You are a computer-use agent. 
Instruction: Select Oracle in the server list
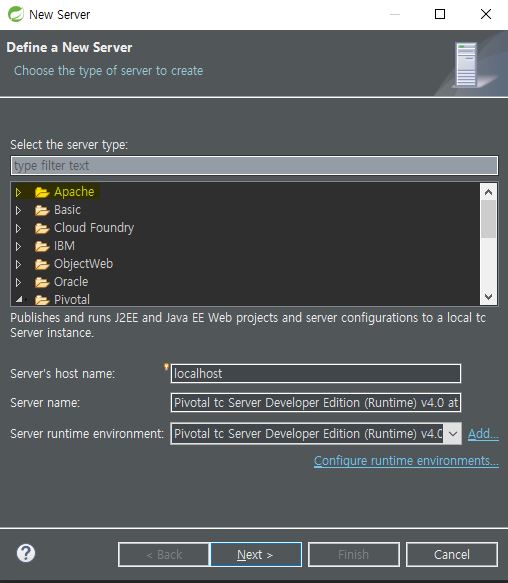pyautogui.click(x=71, y=282)
